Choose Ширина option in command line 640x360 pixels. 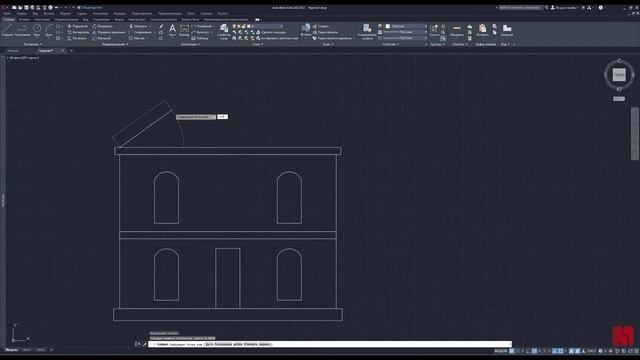(x=264, y=344)
